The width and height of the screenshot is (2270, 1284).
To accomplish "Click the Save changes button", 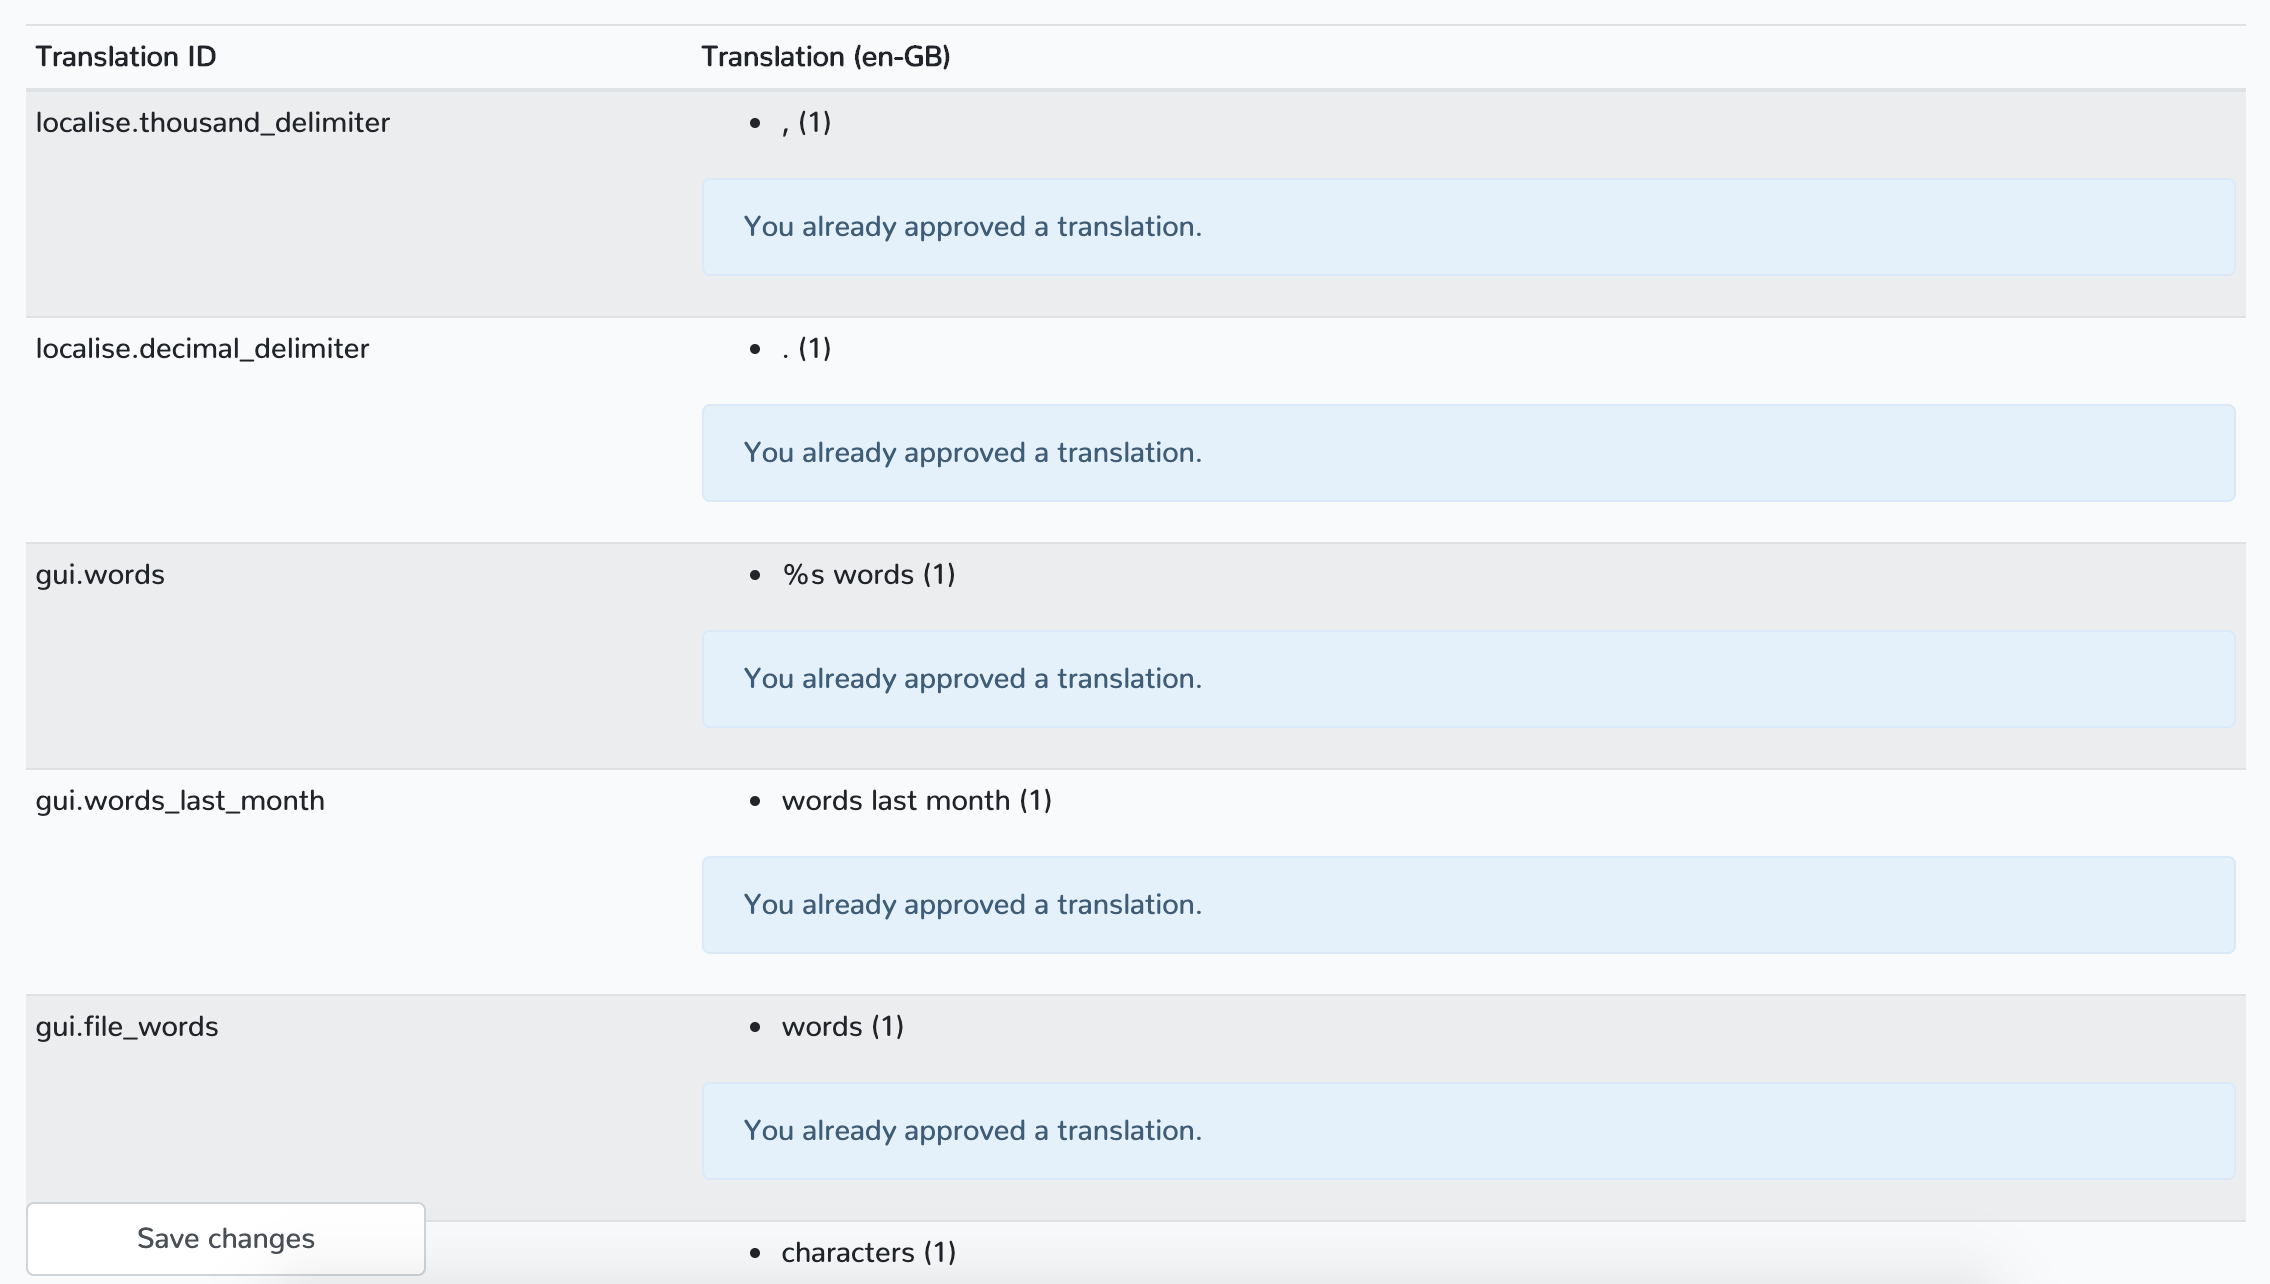I will (226, 1238).
